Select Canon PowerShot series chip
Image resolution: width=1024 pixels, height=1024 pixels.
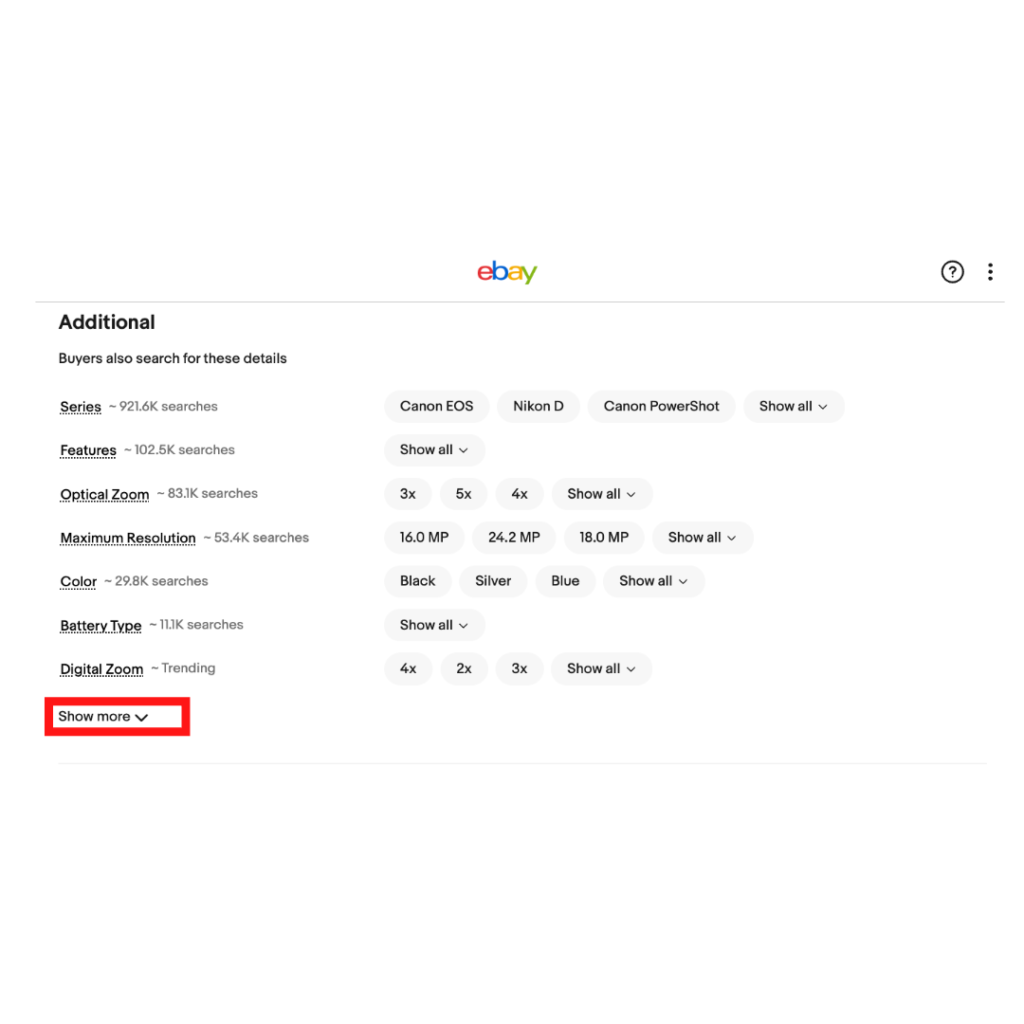[x=661, y=406]
